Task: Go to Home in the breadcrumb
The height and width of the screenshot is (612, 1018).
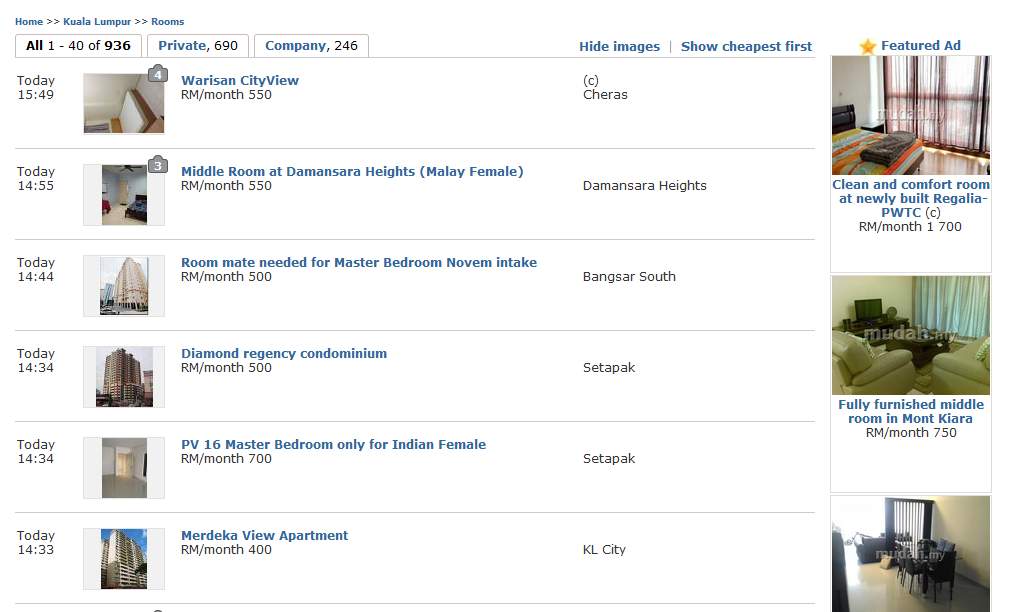Action: (x=29, y=22)
